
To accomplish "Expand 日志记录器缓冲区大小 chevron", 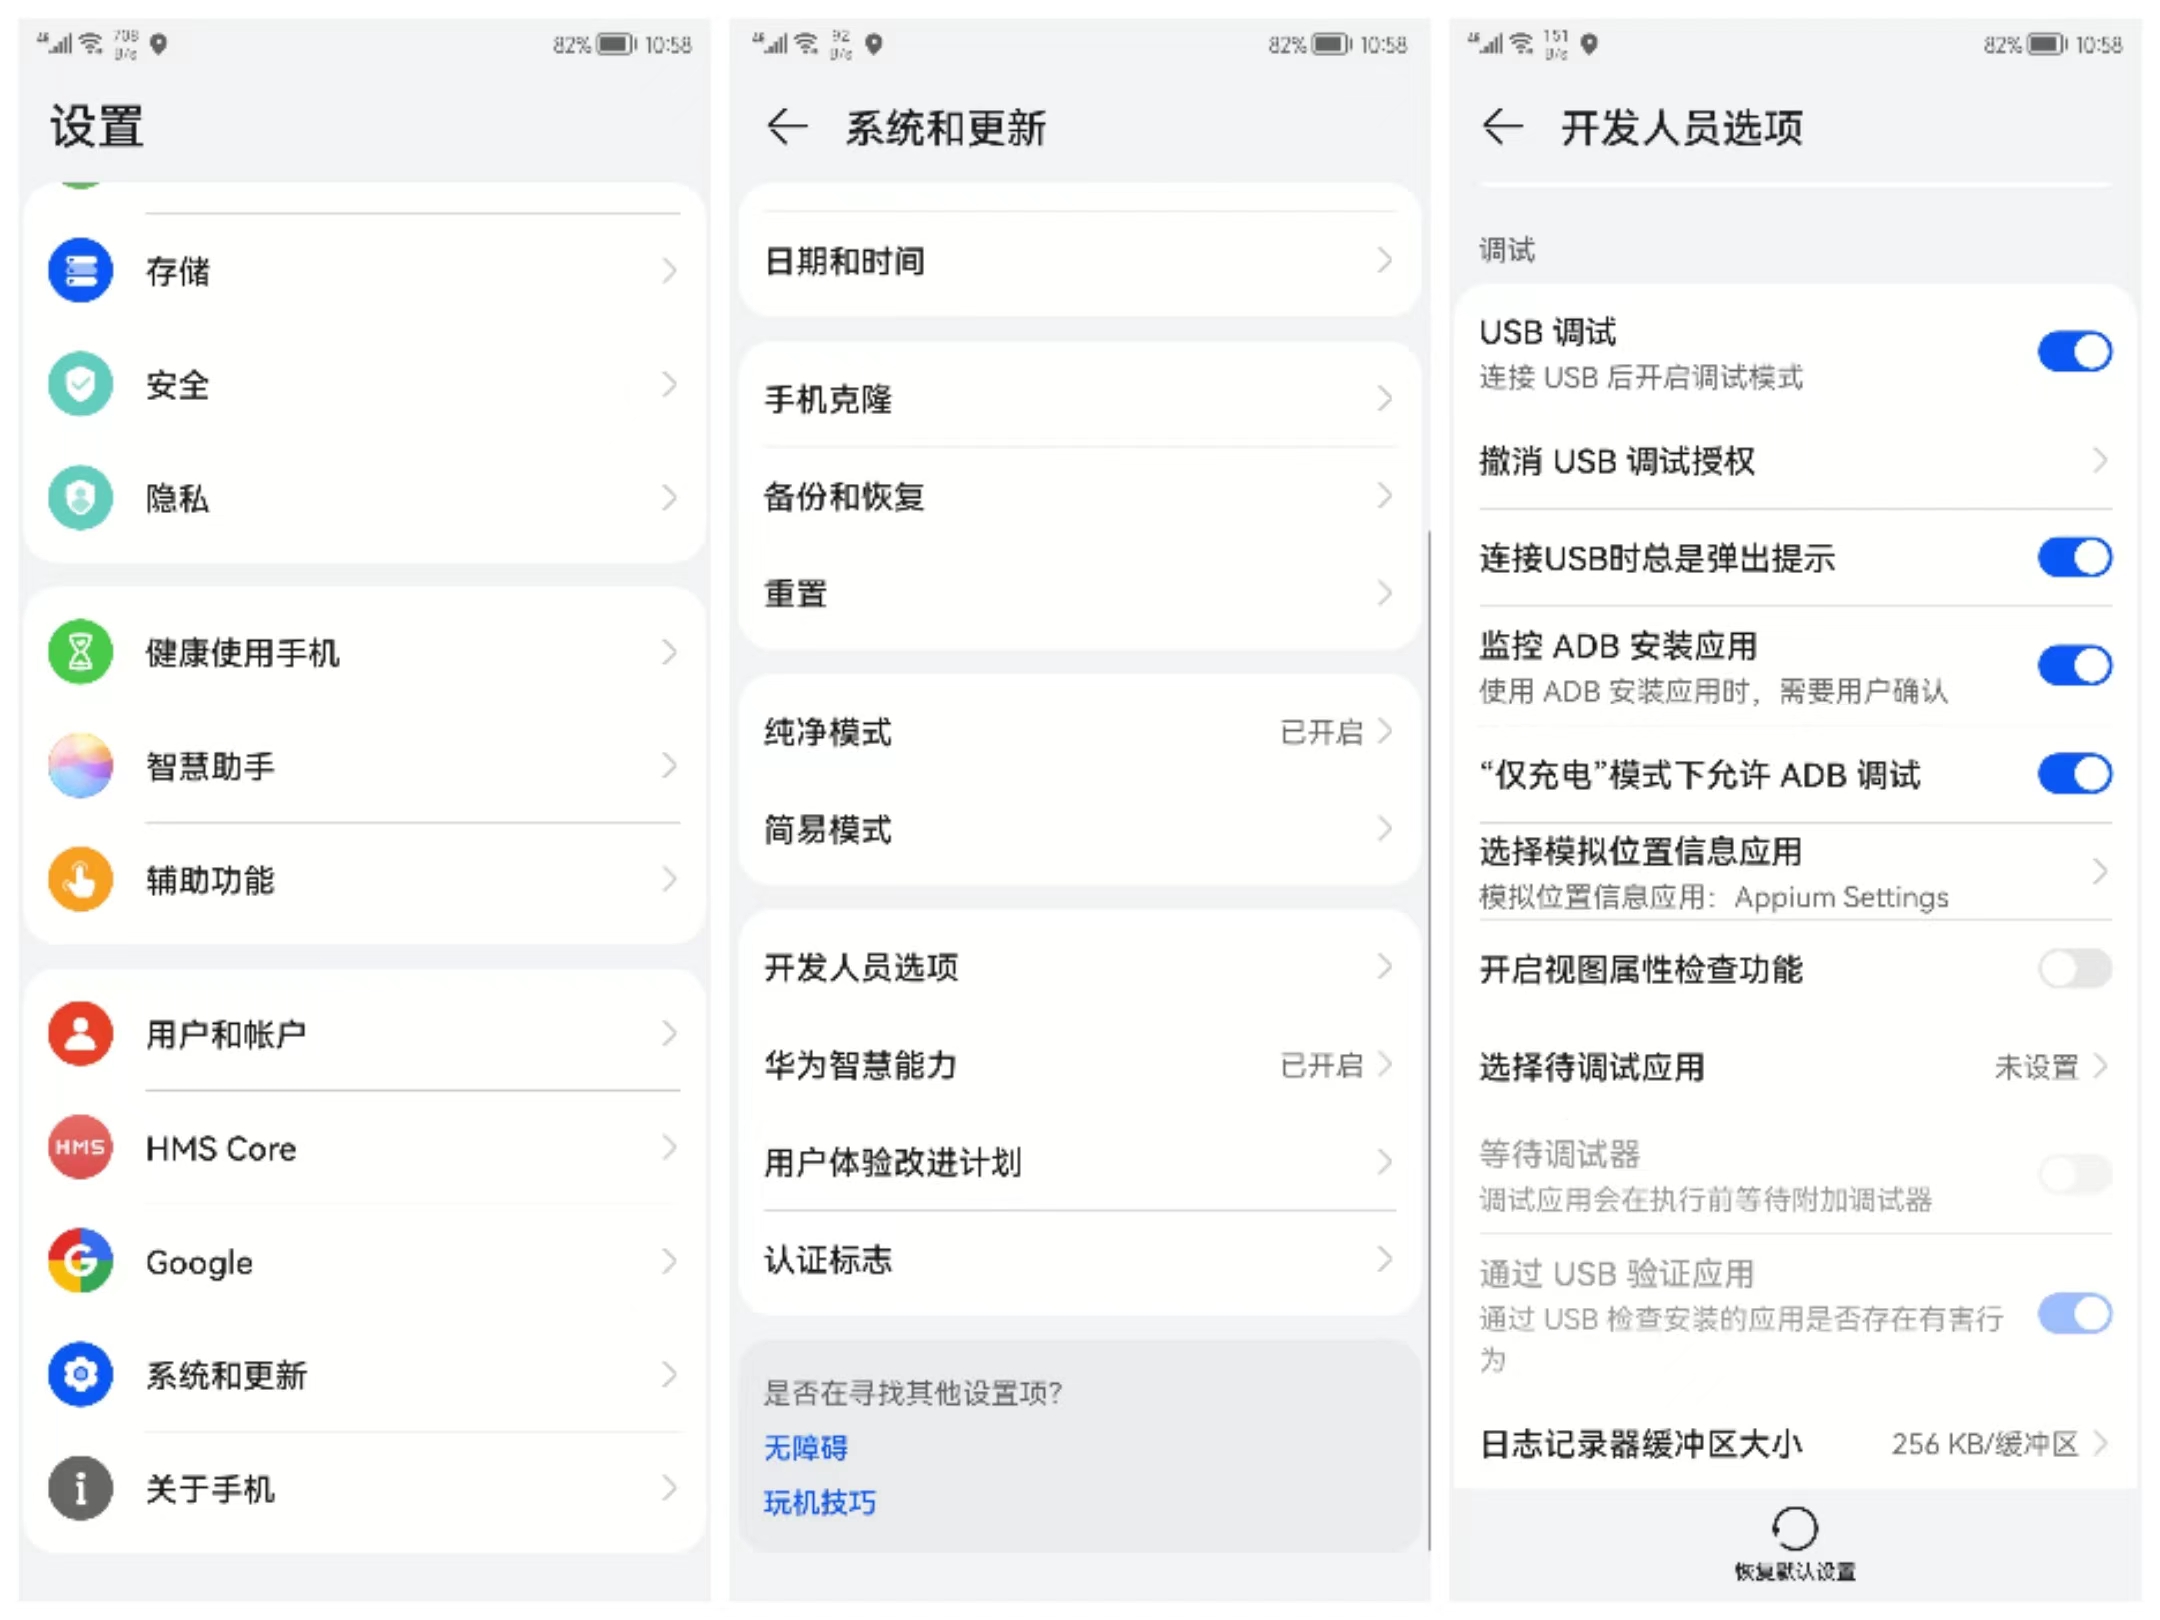I will pos(2100,1443).
